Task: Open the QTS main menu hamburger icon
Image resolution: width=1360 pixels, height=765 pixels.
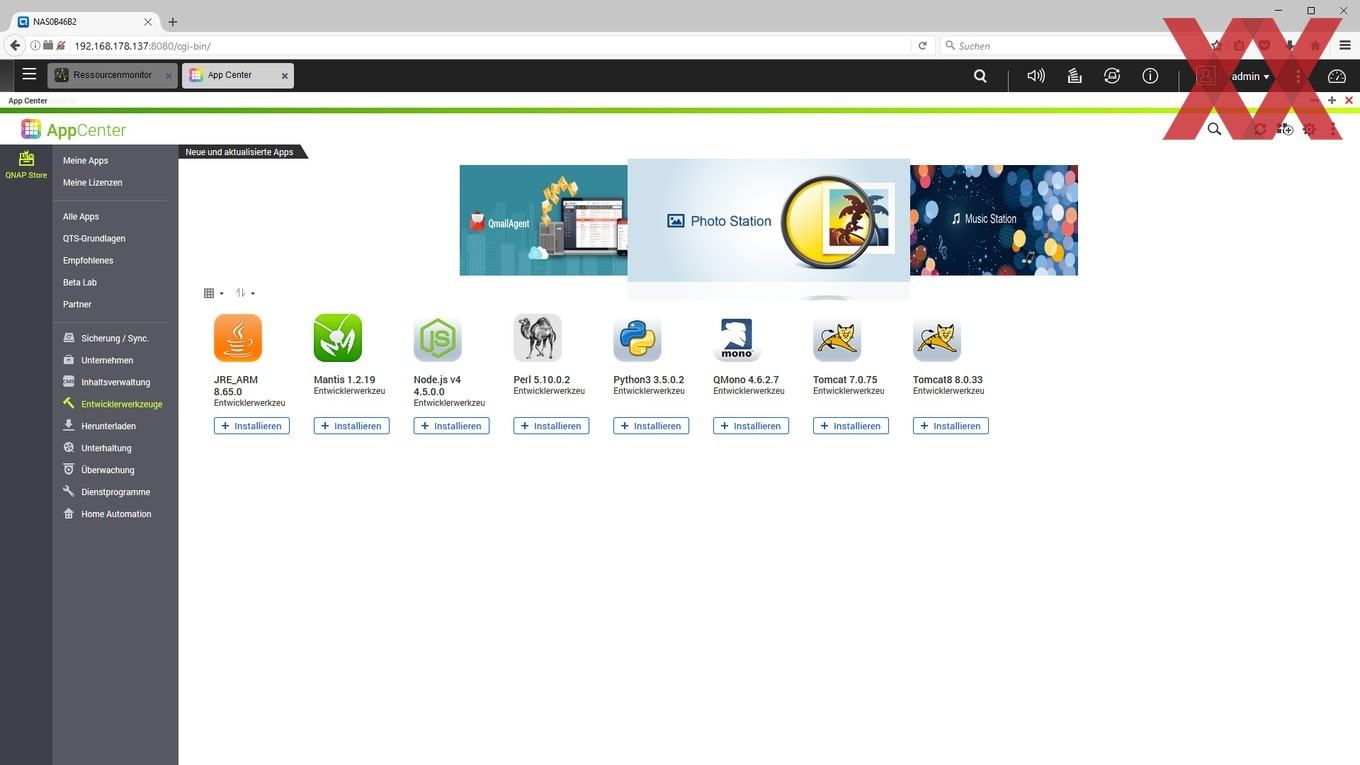Action: [x=29, y=74]
